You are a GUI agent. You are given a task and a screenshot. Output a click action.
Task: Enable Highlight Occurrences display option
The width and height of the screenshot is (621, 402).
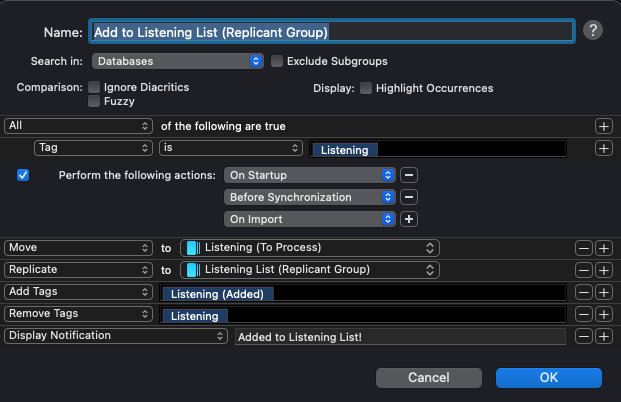(366, 88)
